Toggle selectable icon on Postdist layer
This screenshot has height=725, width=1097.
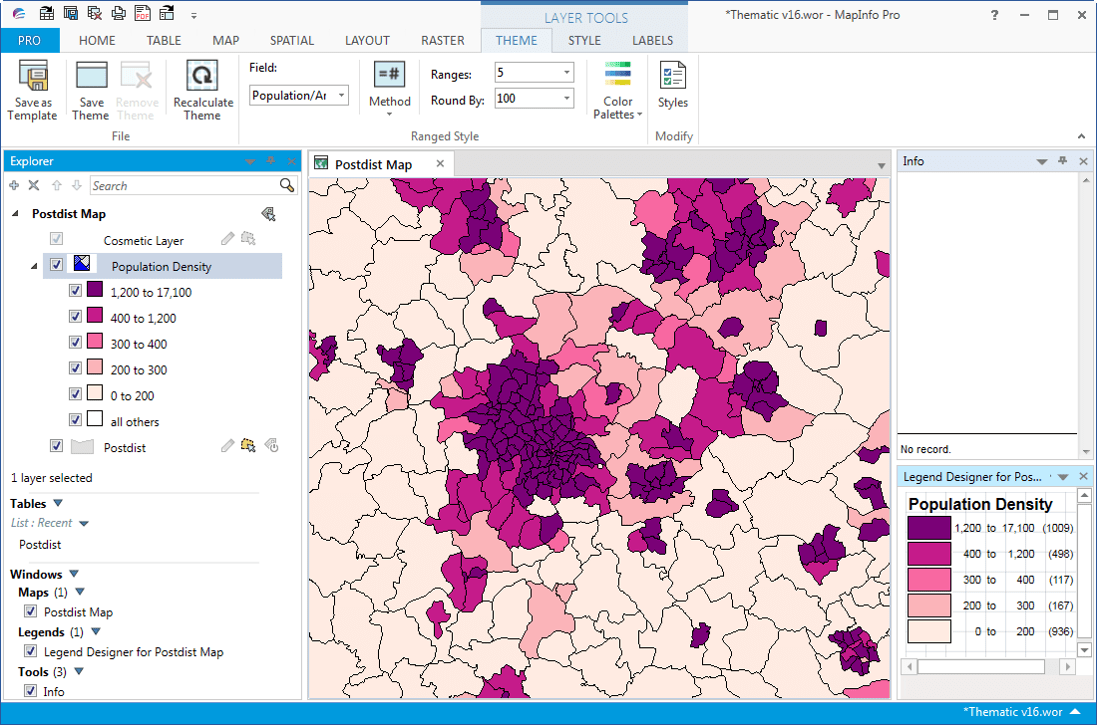click(248, 446)
